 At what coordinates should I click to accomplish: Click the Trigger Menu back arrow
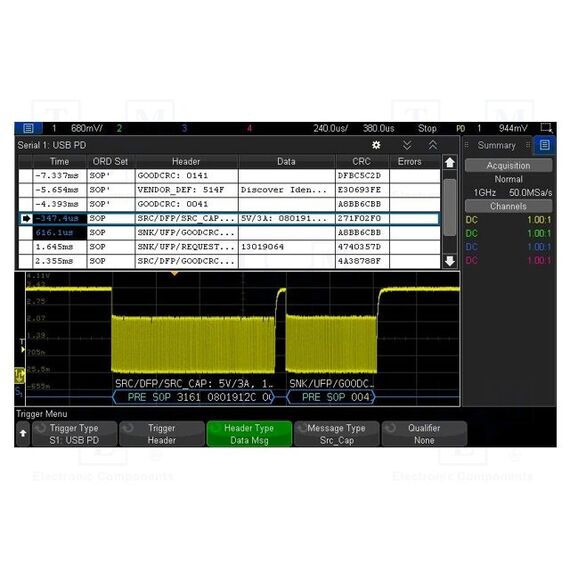pyautogui.click(x=23, y=433)
